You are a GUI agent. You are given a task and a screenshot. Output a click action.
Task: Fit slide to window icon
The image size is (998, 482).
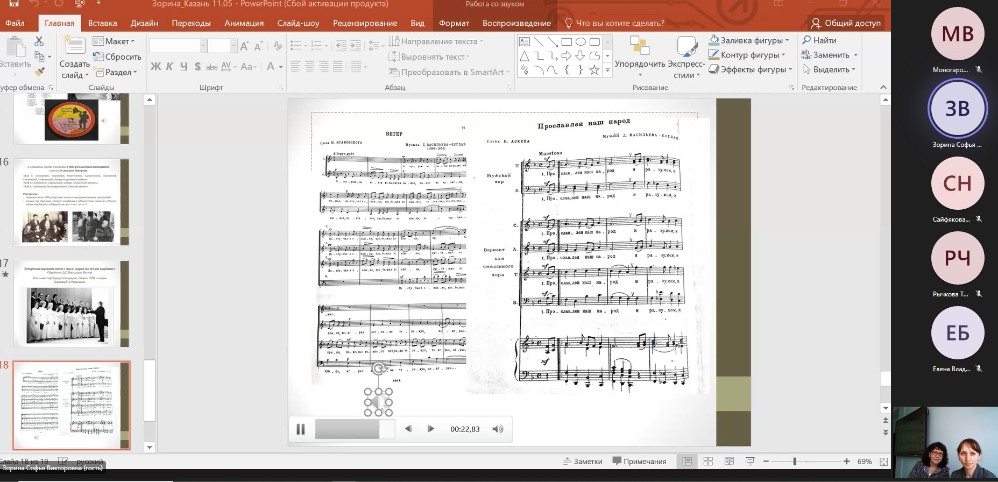pos(884,462)
